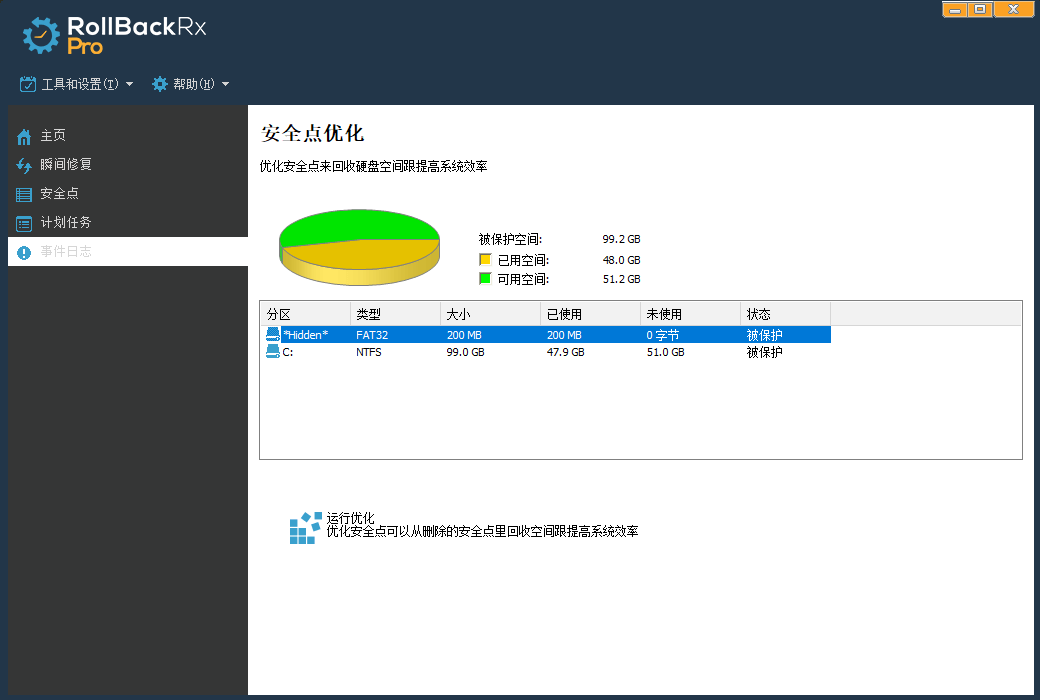Click the 计划任务 scheduler icon
The width and height of the screenshot is (1040, 700).
(24, 223)
